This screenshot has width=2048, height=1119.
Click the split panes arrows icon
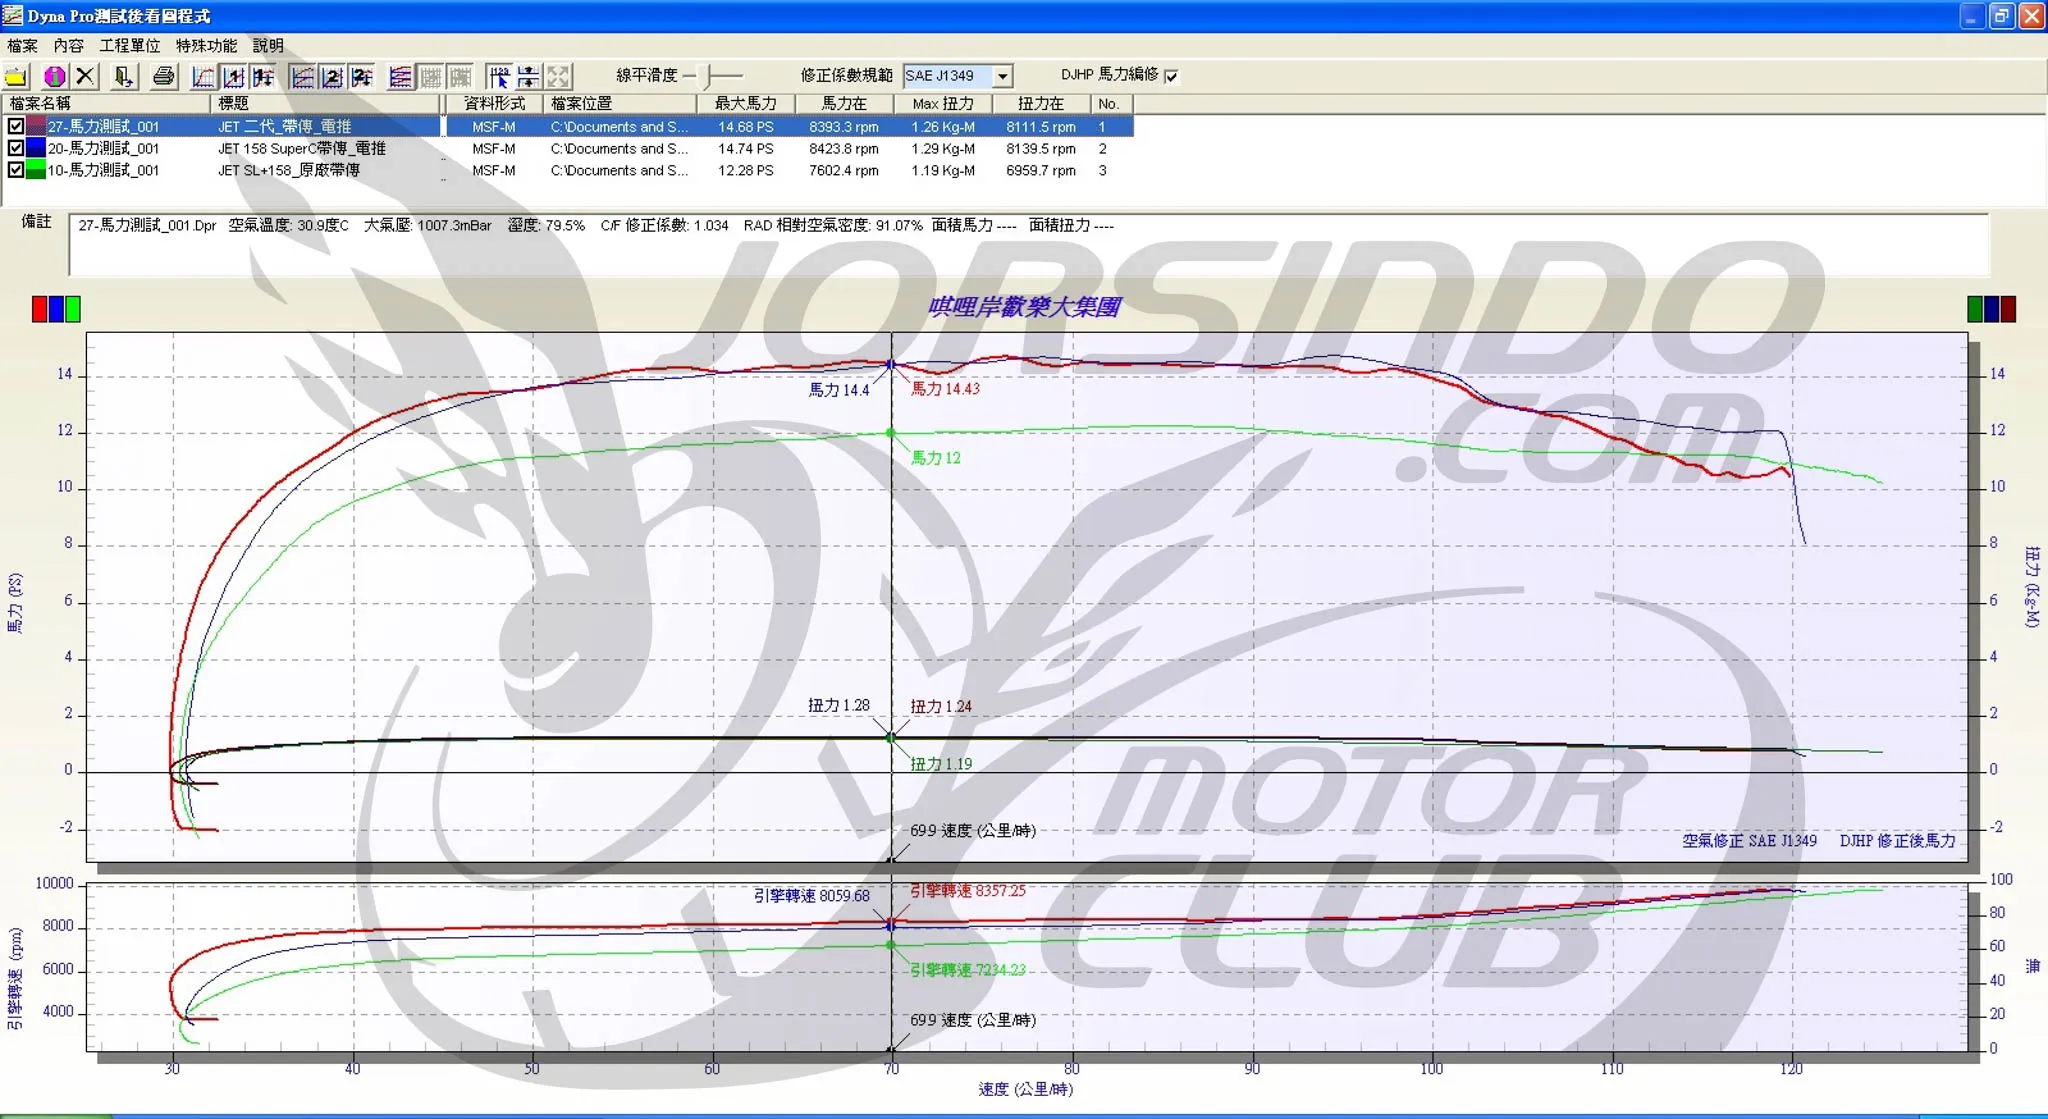click(x=528, y=76)
